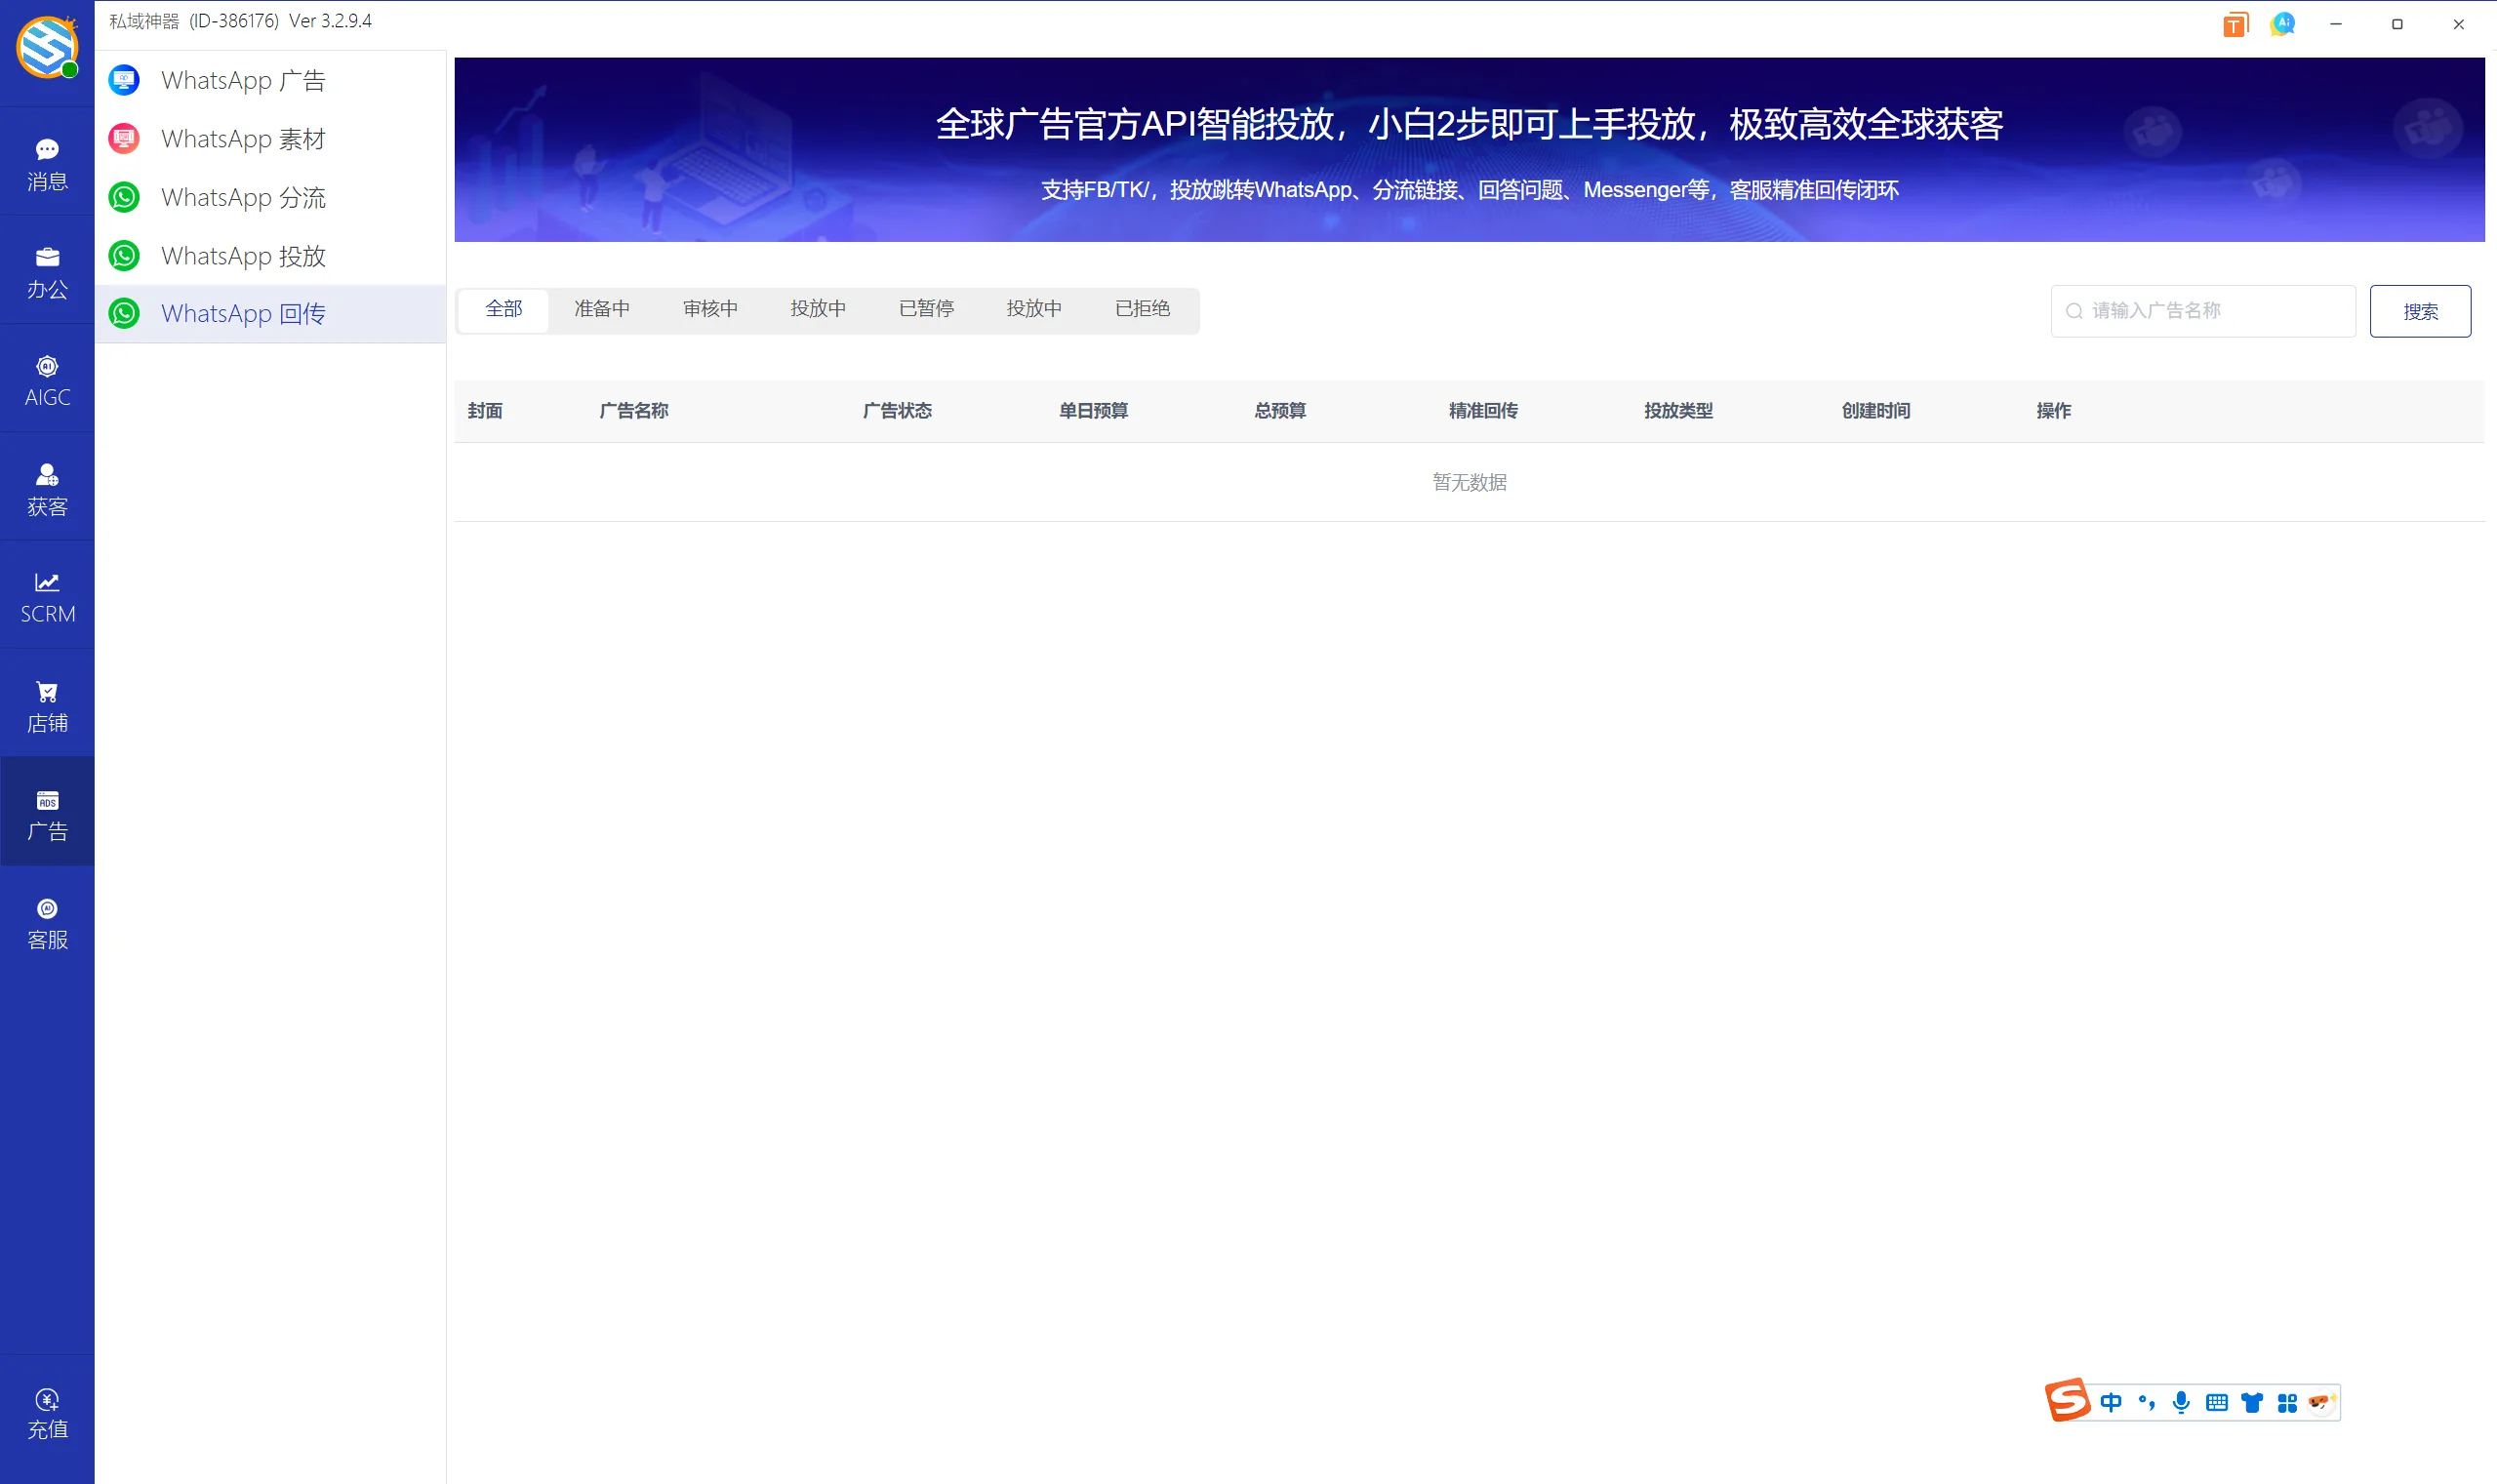
Task: Open the SCRM section
Action: (x=47, y=595)
